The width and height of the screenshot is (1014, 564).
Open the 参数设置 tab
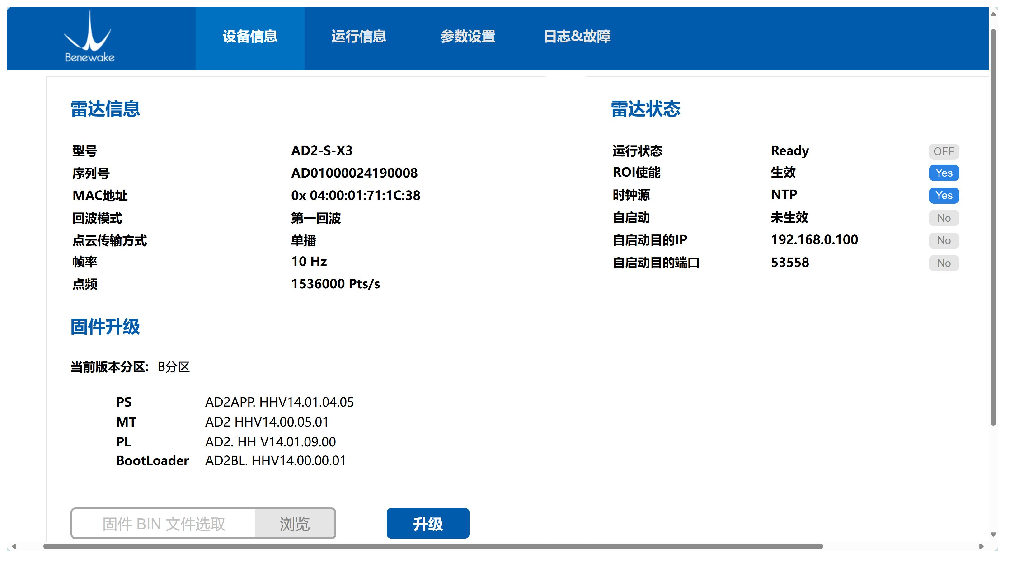468,37
